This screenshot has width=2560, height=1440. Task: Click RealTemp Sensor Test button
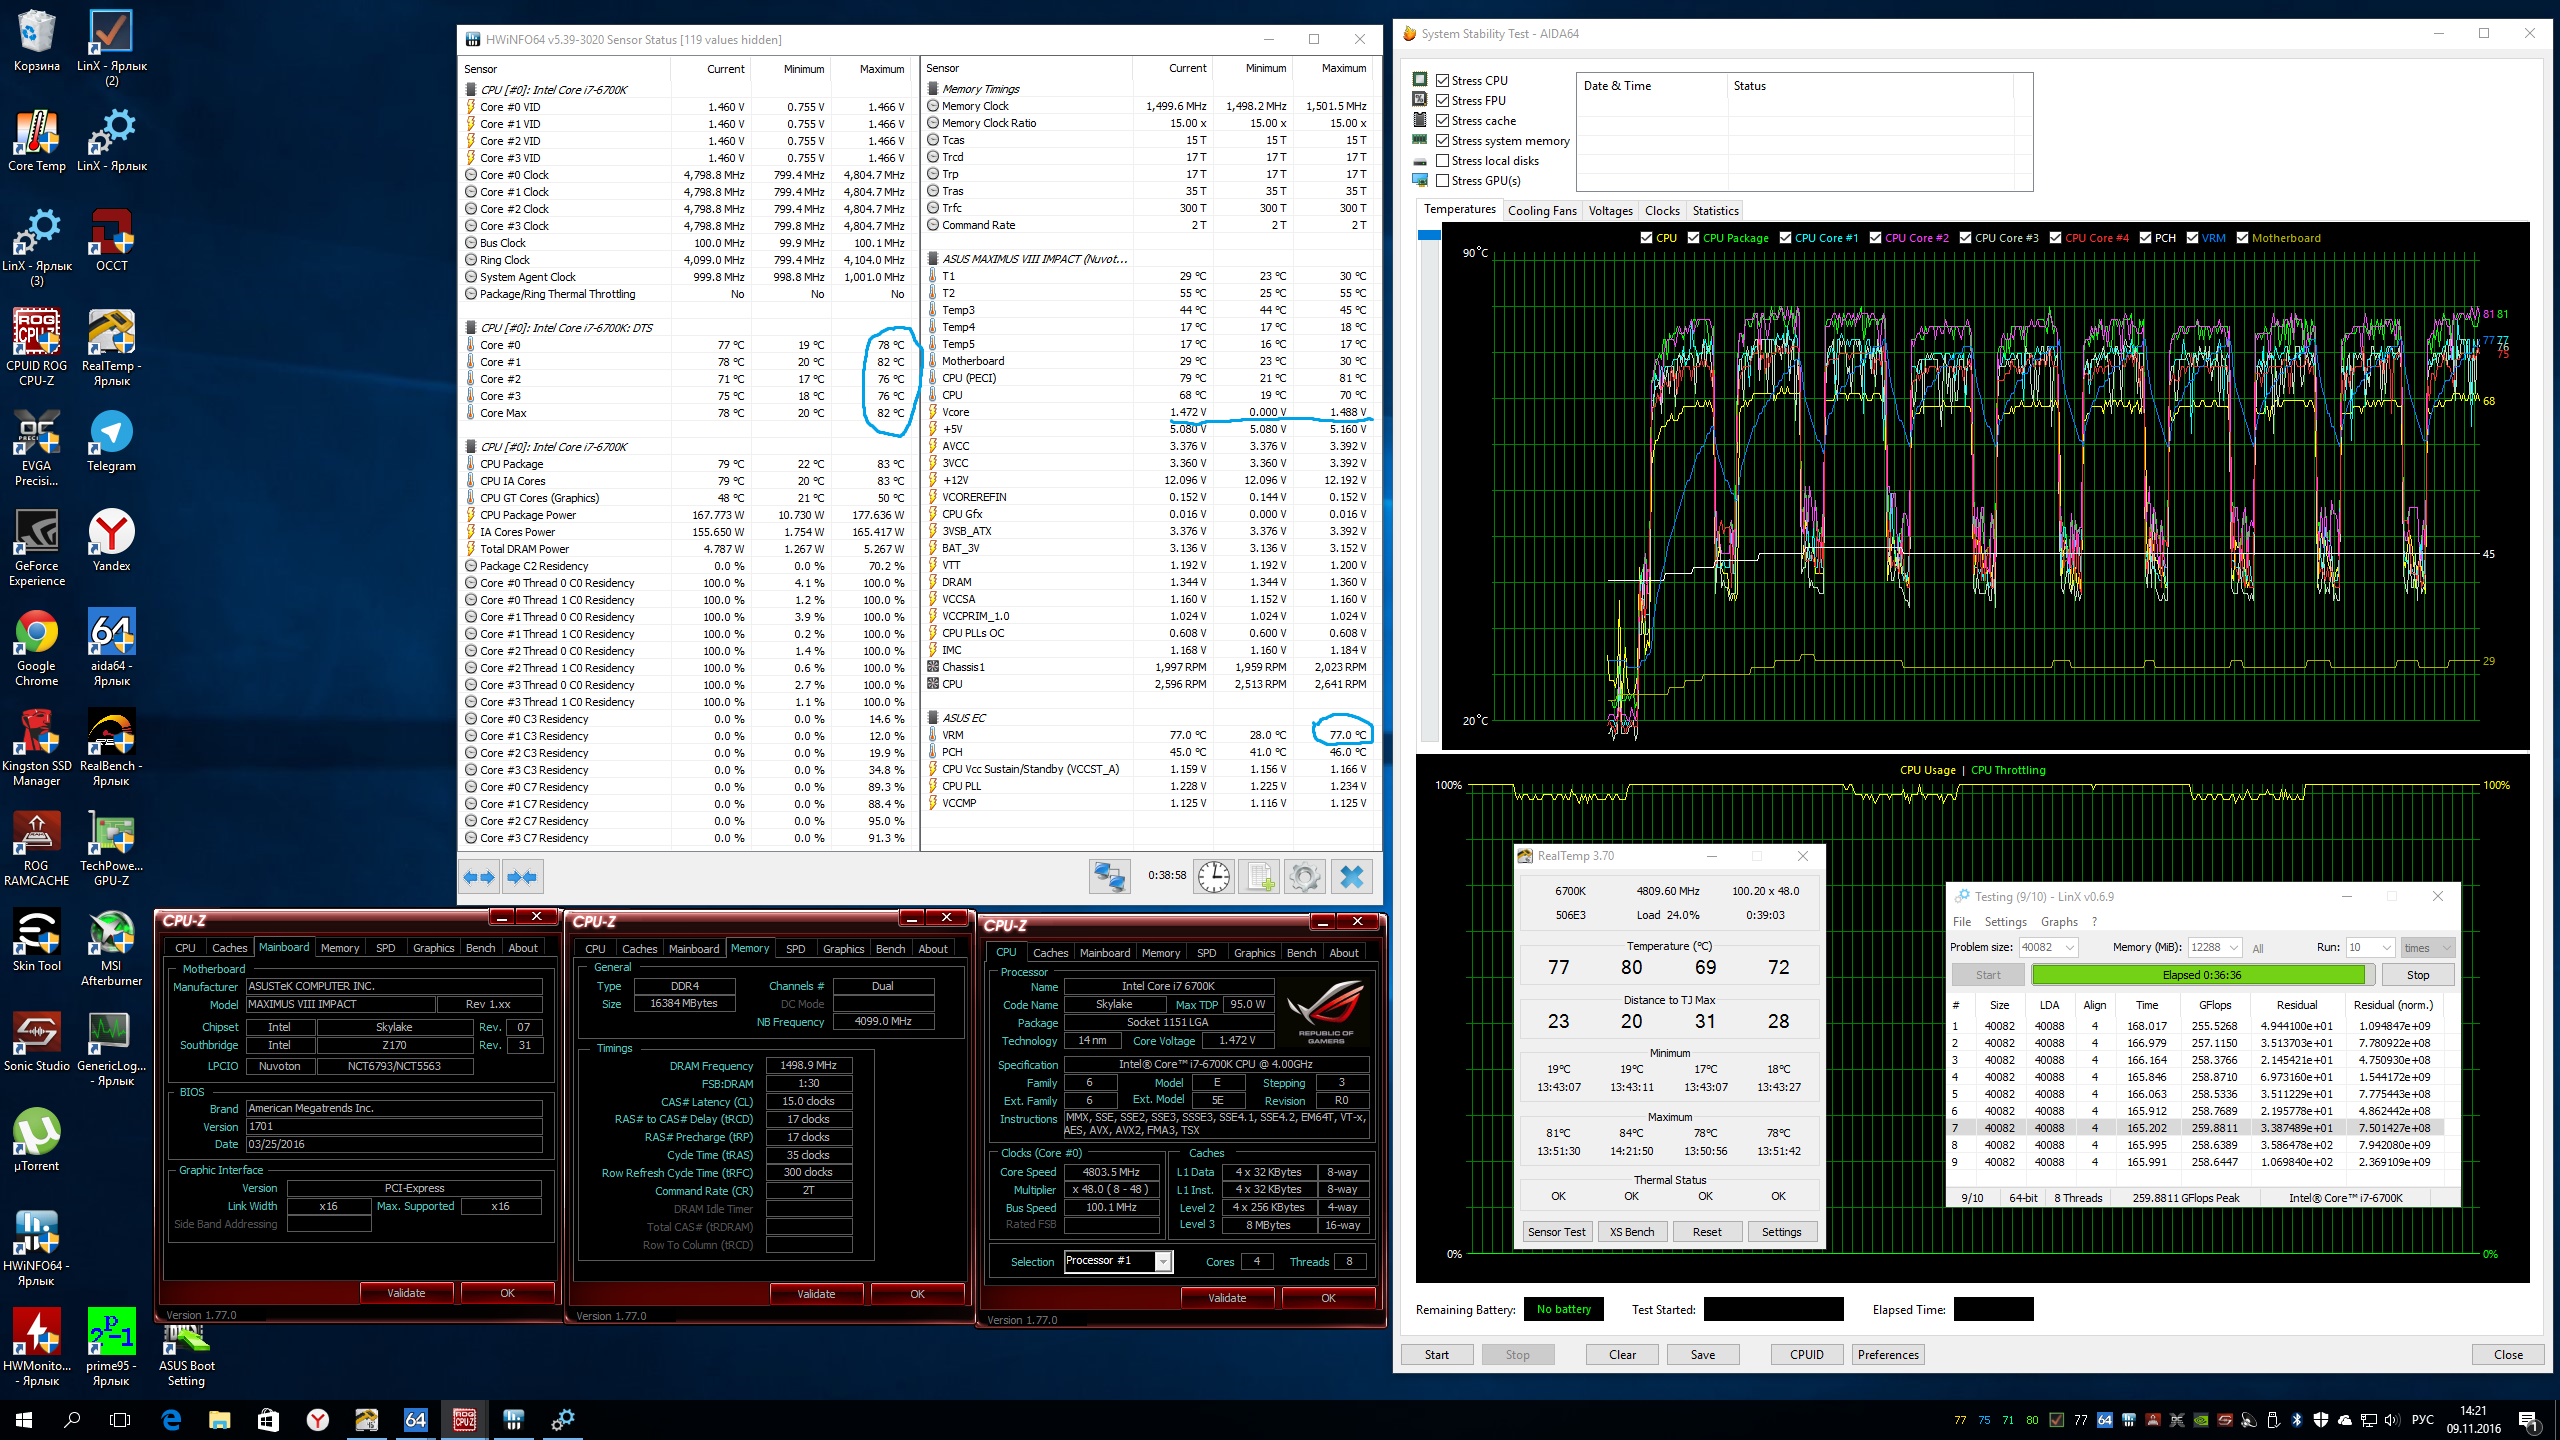click(1556, 1232)
